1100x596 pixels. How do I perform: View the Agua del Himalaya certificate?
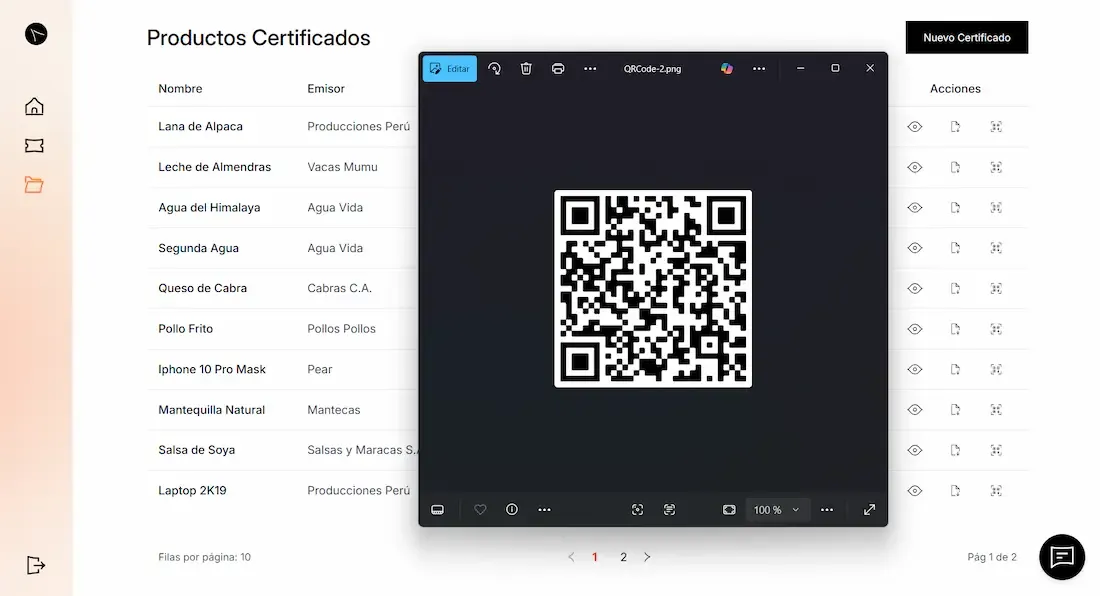(x=915, y=208)
